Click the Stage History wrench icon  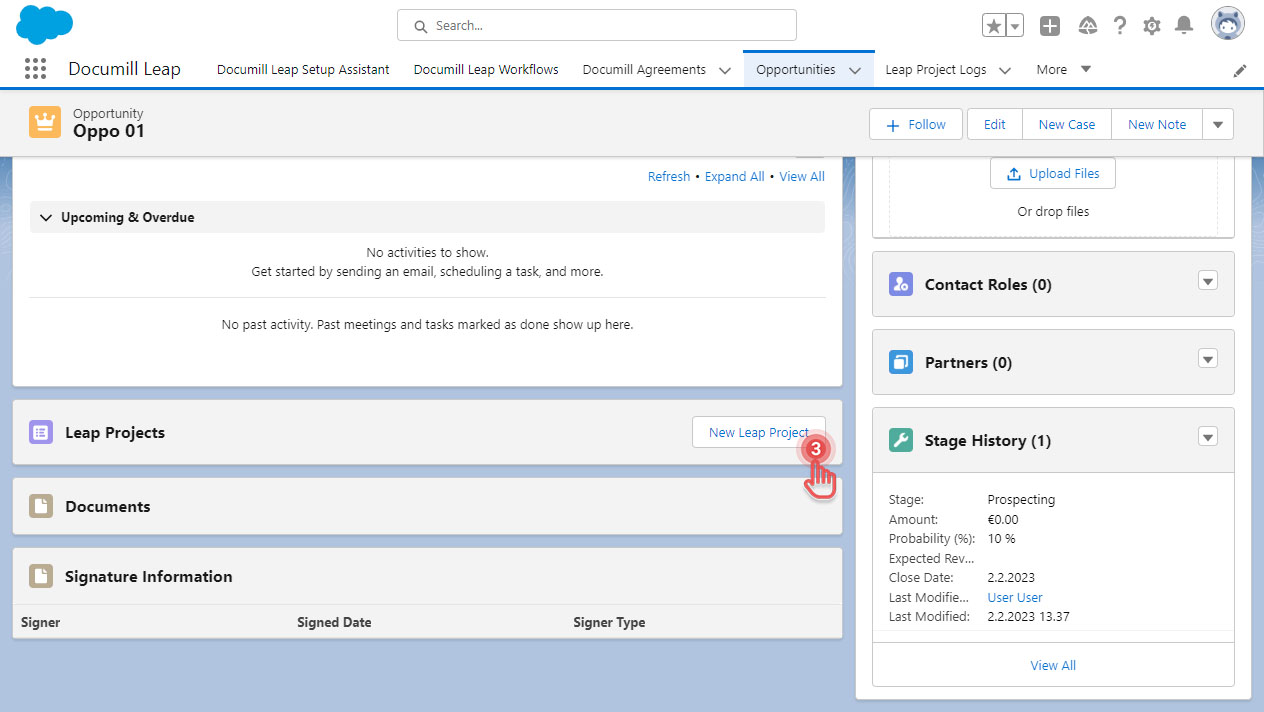point(900,439)
